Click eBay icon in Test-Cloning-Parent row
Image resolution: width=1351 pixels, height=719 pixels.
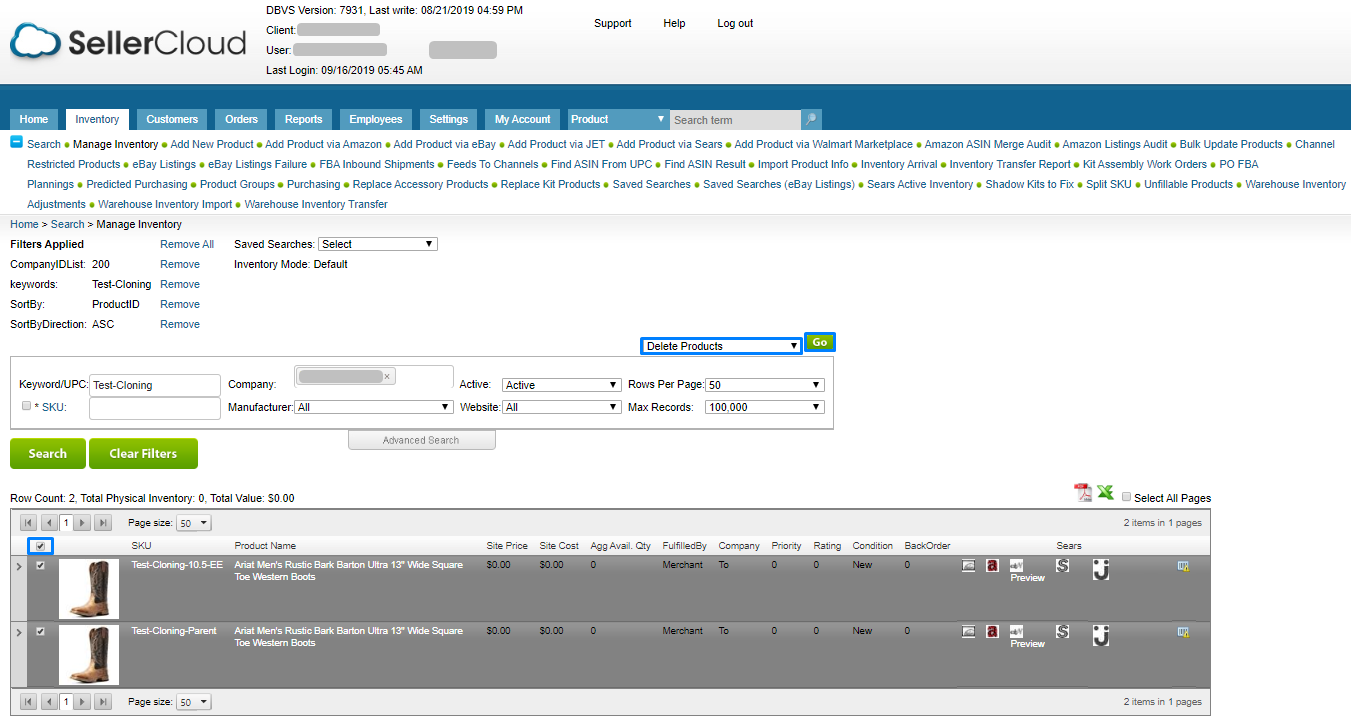coord(1016,631)
